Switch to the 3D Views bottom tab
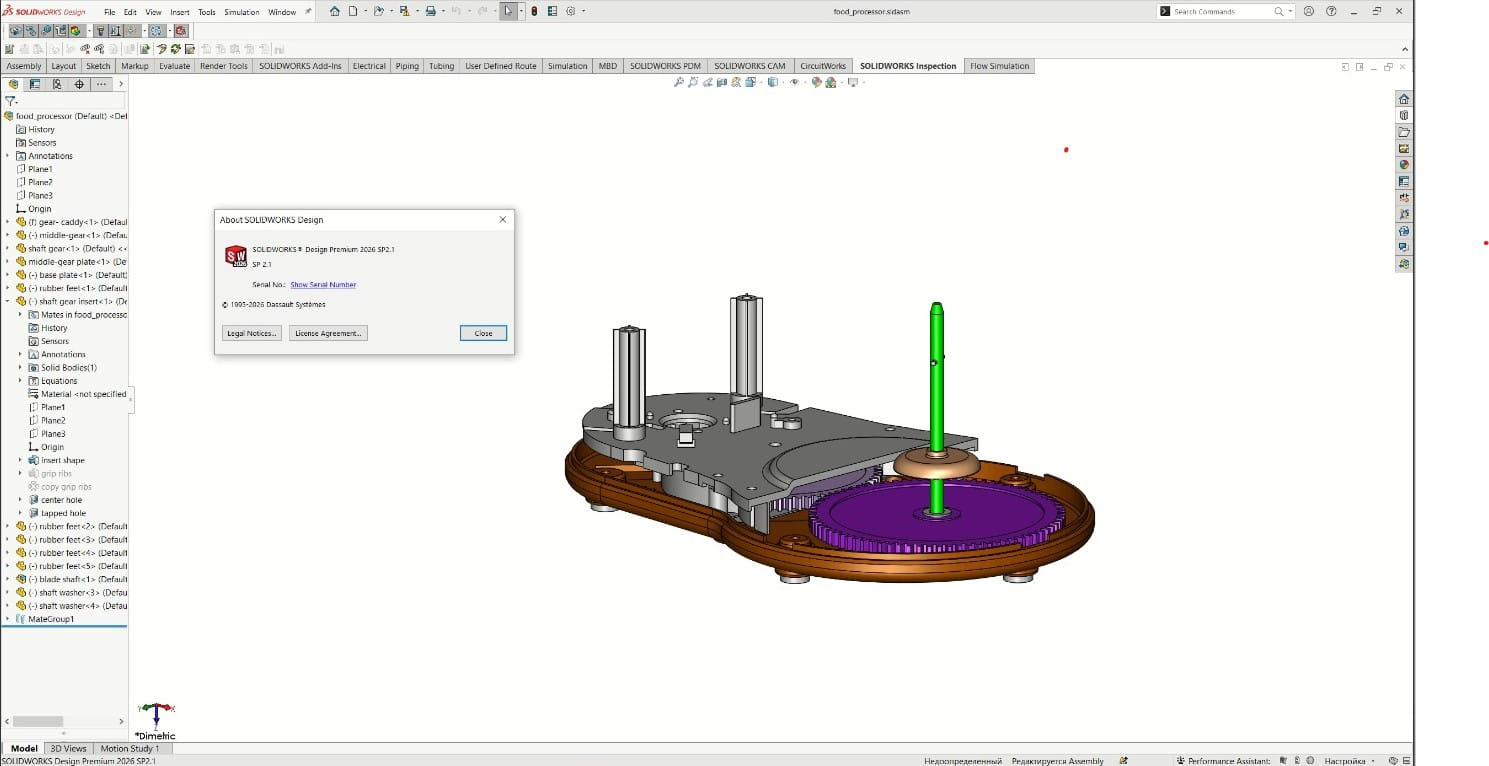 69,748
